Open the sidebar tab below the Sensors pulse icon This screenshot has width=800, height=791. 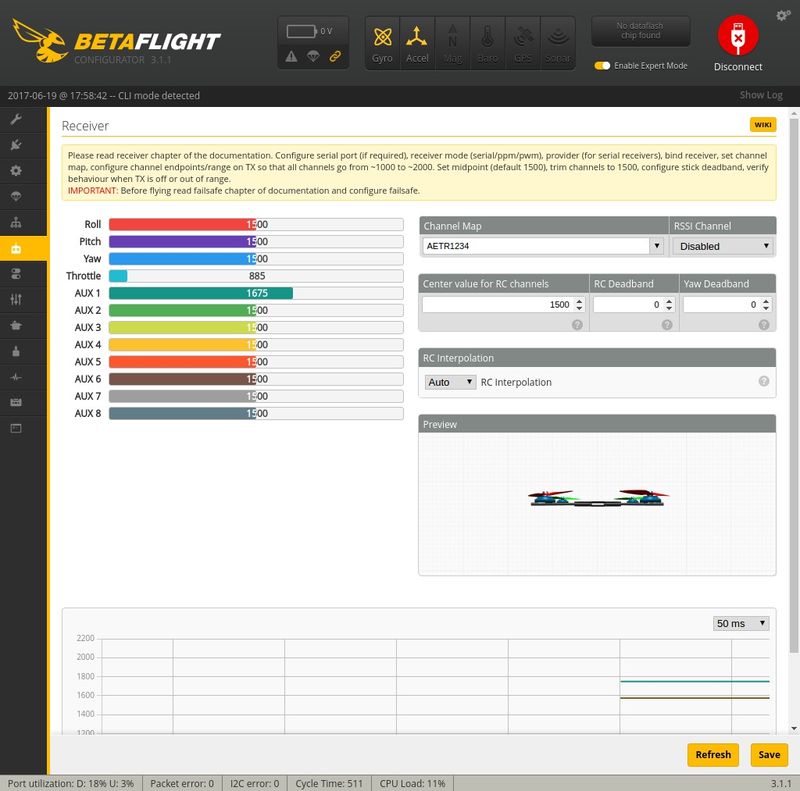16,403
